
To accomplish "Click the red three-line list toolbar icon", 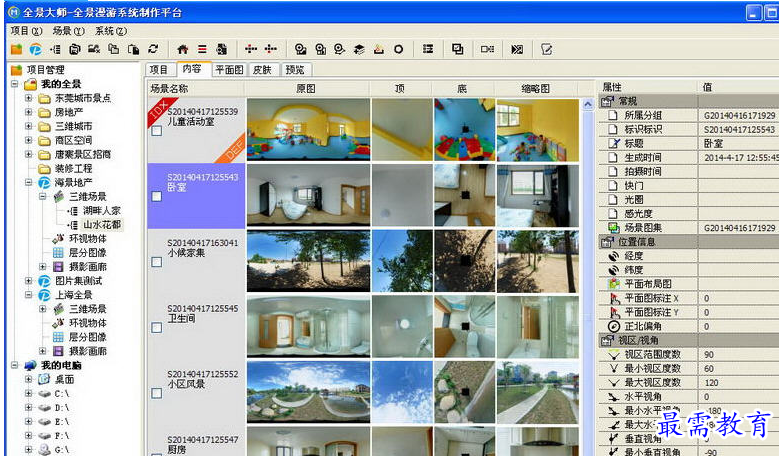I will click(202, 49).
